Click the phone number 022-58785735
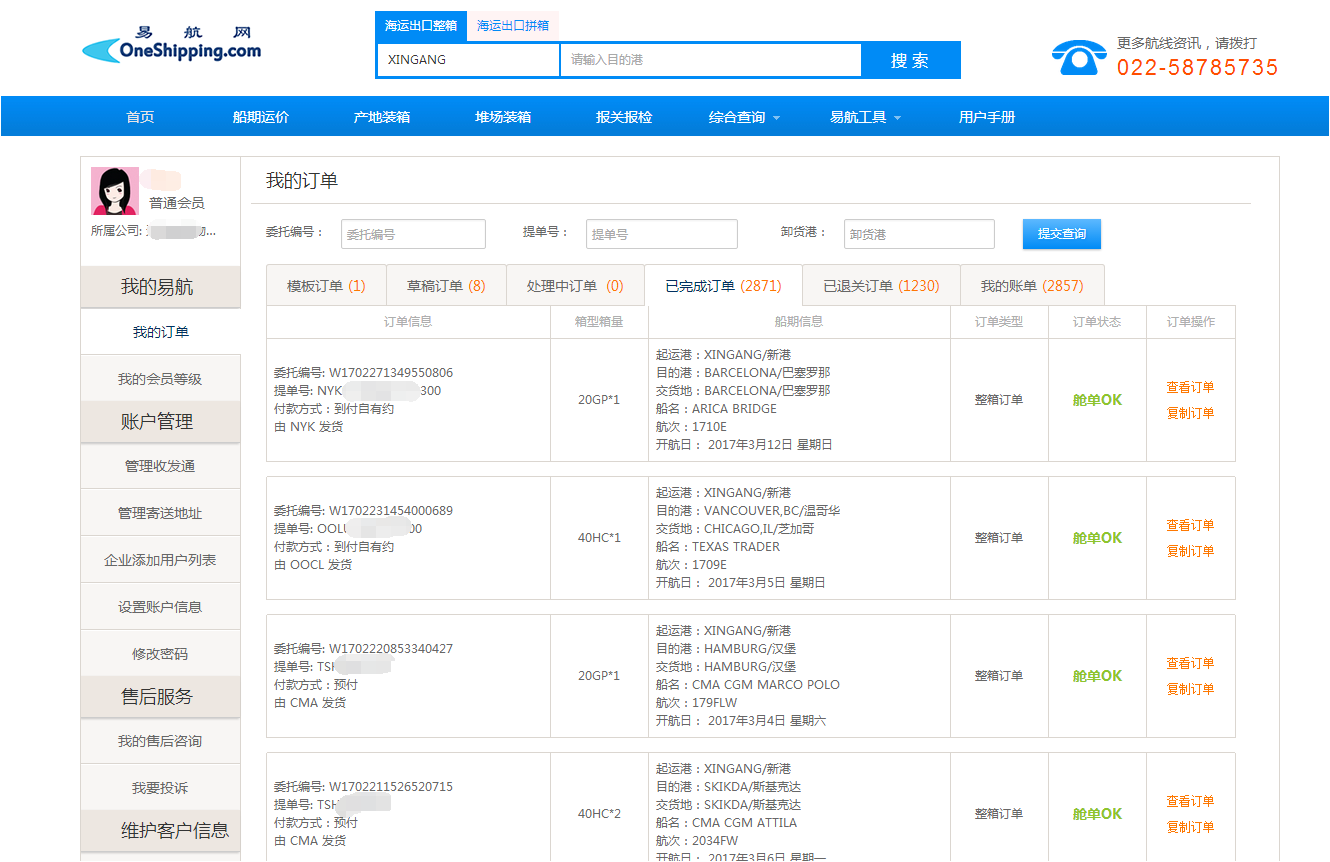 pos(1198,68)
